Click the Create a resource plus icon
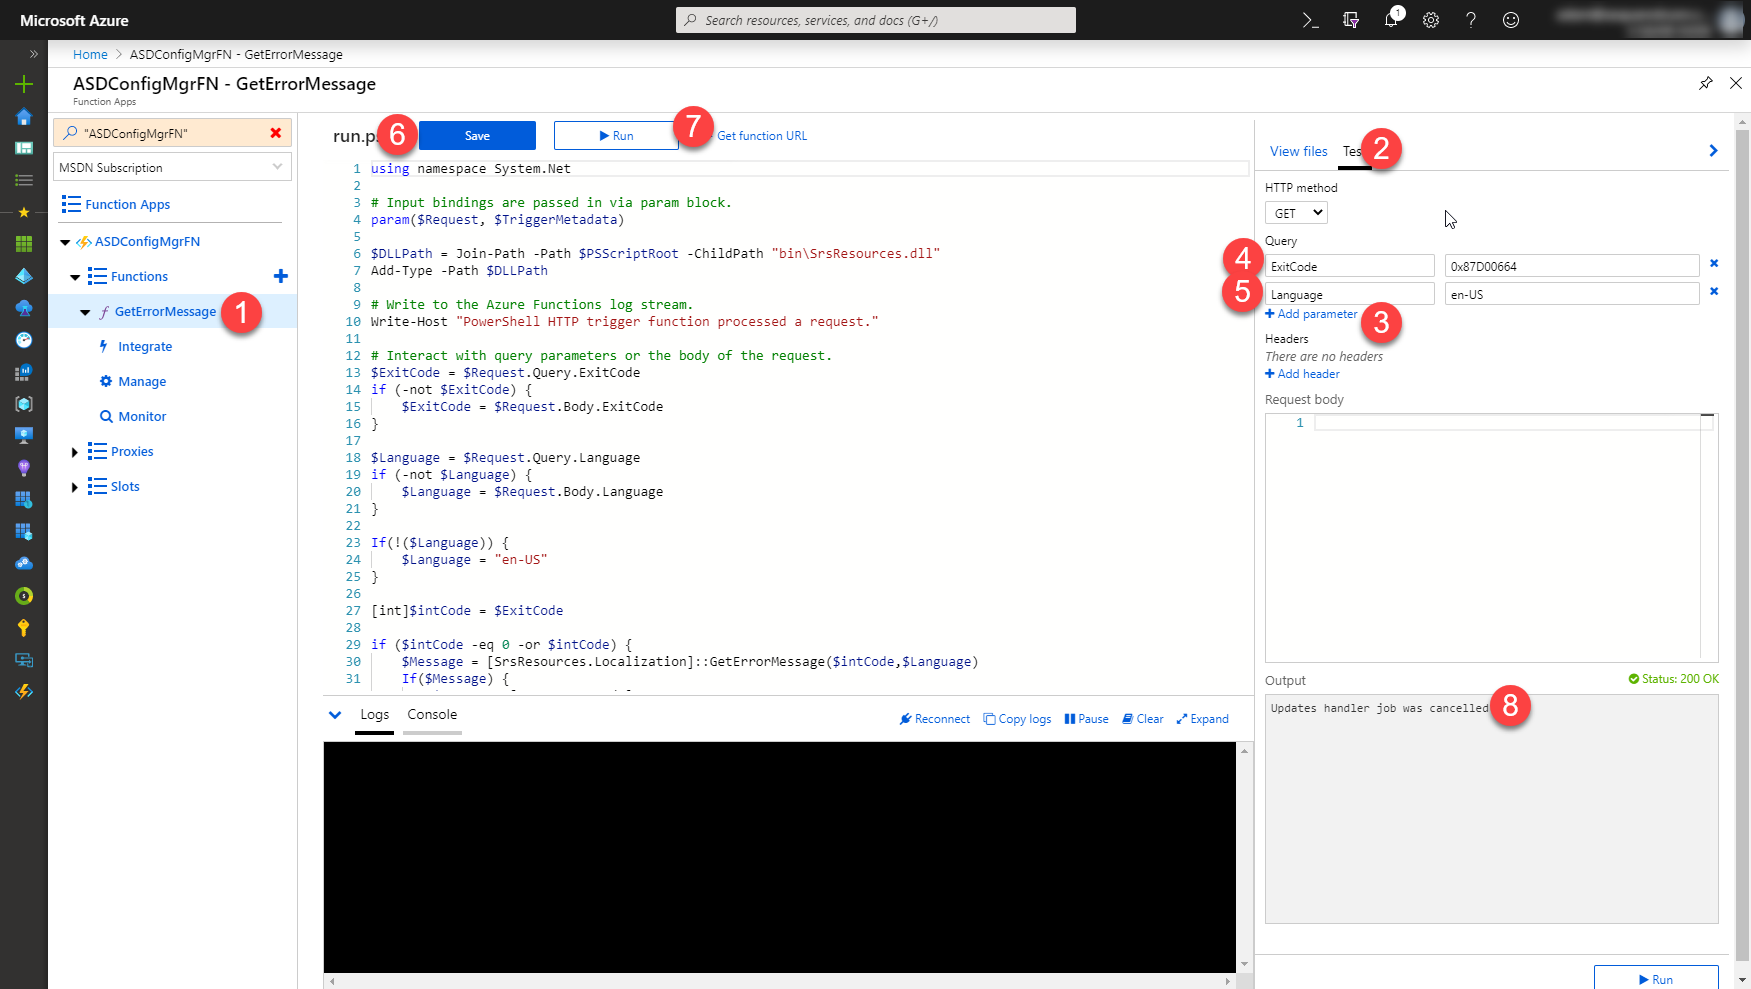 24,84
